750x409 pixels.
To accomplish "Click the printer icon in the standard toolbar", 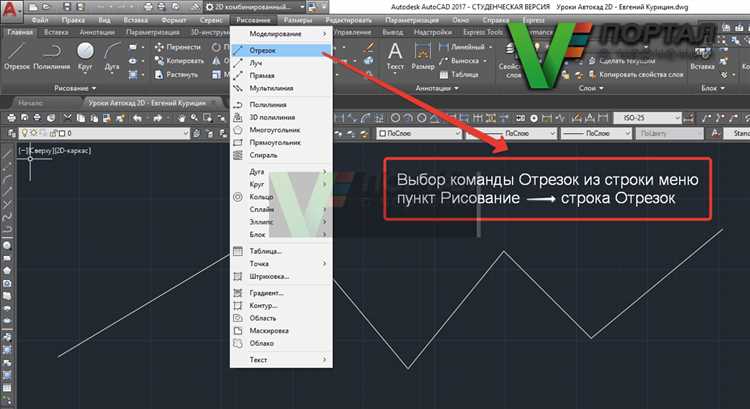I will [11, 118].
